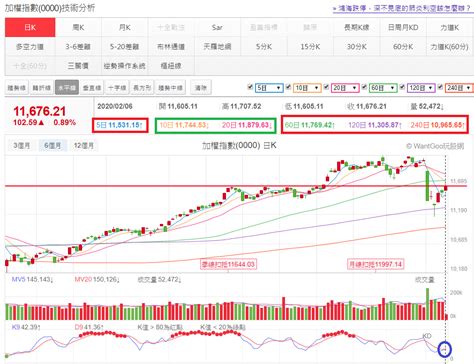Open the 長期K線 tab
The image size is (474, 364).
coord(357,27)
